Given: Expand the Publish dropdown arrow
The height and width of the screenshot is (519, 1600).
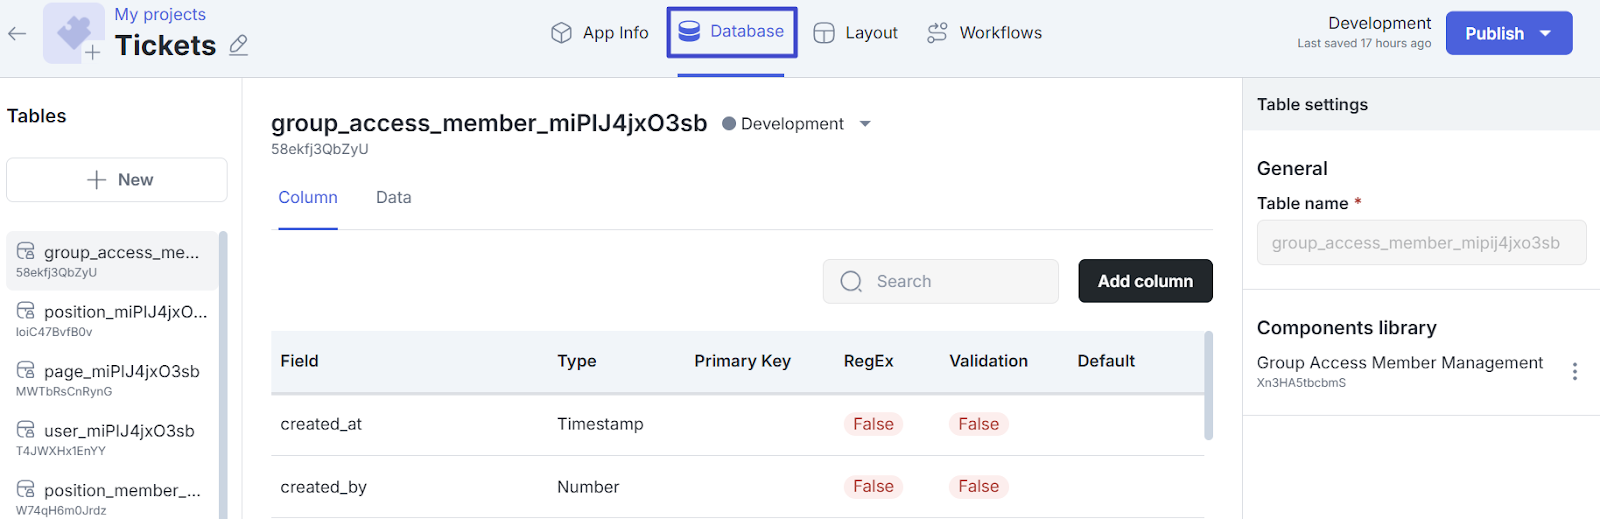Looking at the screenshot, I should coord(1545,33).
